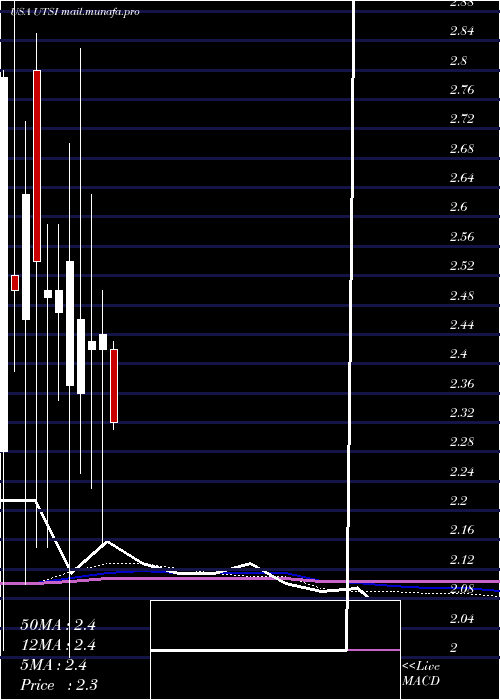500x700 pixels.
Task: Click the 2.8 price axis label
Action: point(458,61)
